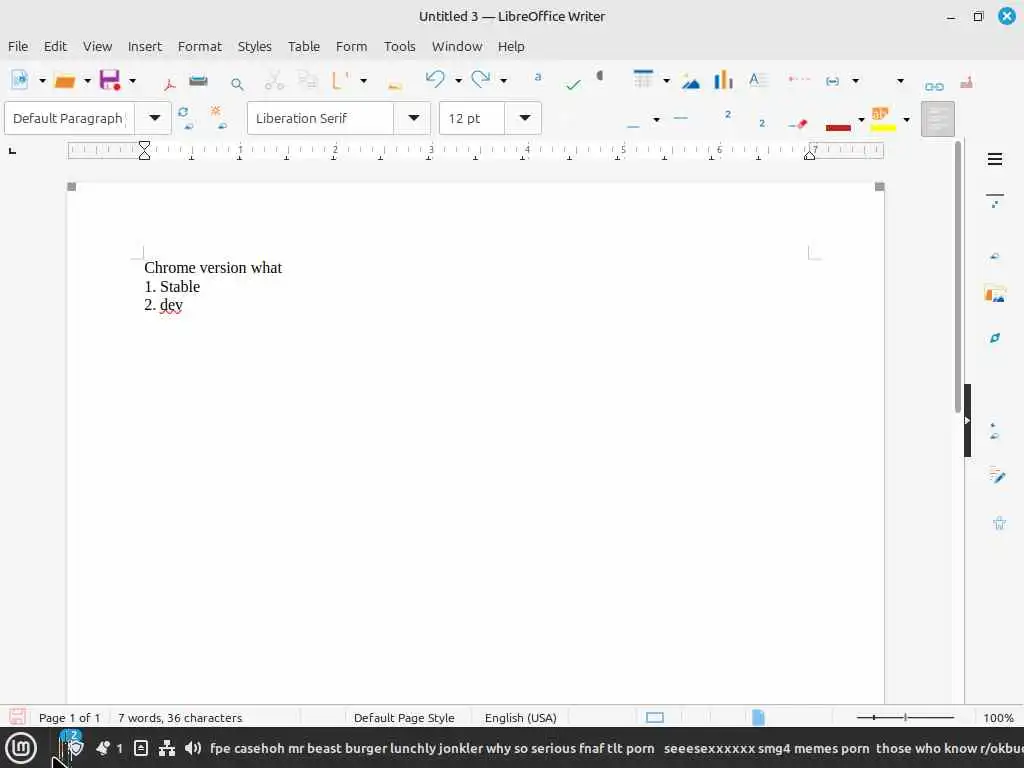The height and width of the screenshot is (768, 1024).
Task: Apply the red font color swatch
Action: click(838, 127)
